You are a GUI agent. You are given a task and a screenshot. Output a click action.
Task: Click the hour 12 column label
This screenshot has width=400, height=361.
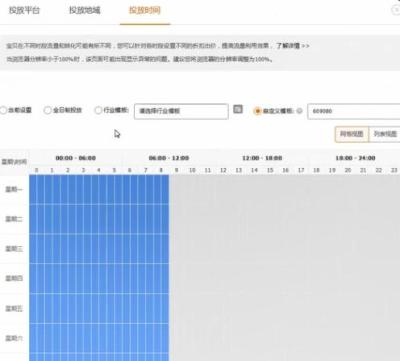click(223, 170)
